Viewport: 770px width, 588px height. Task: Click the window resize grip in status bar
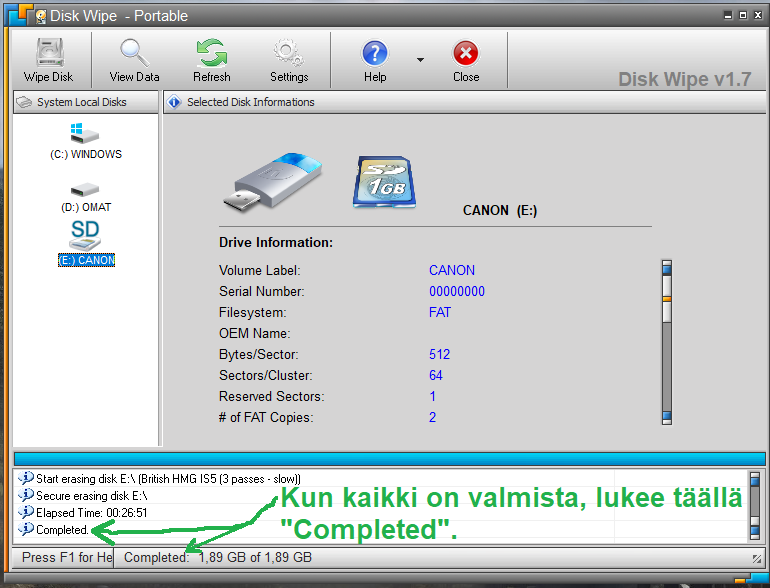pos(757,559)
